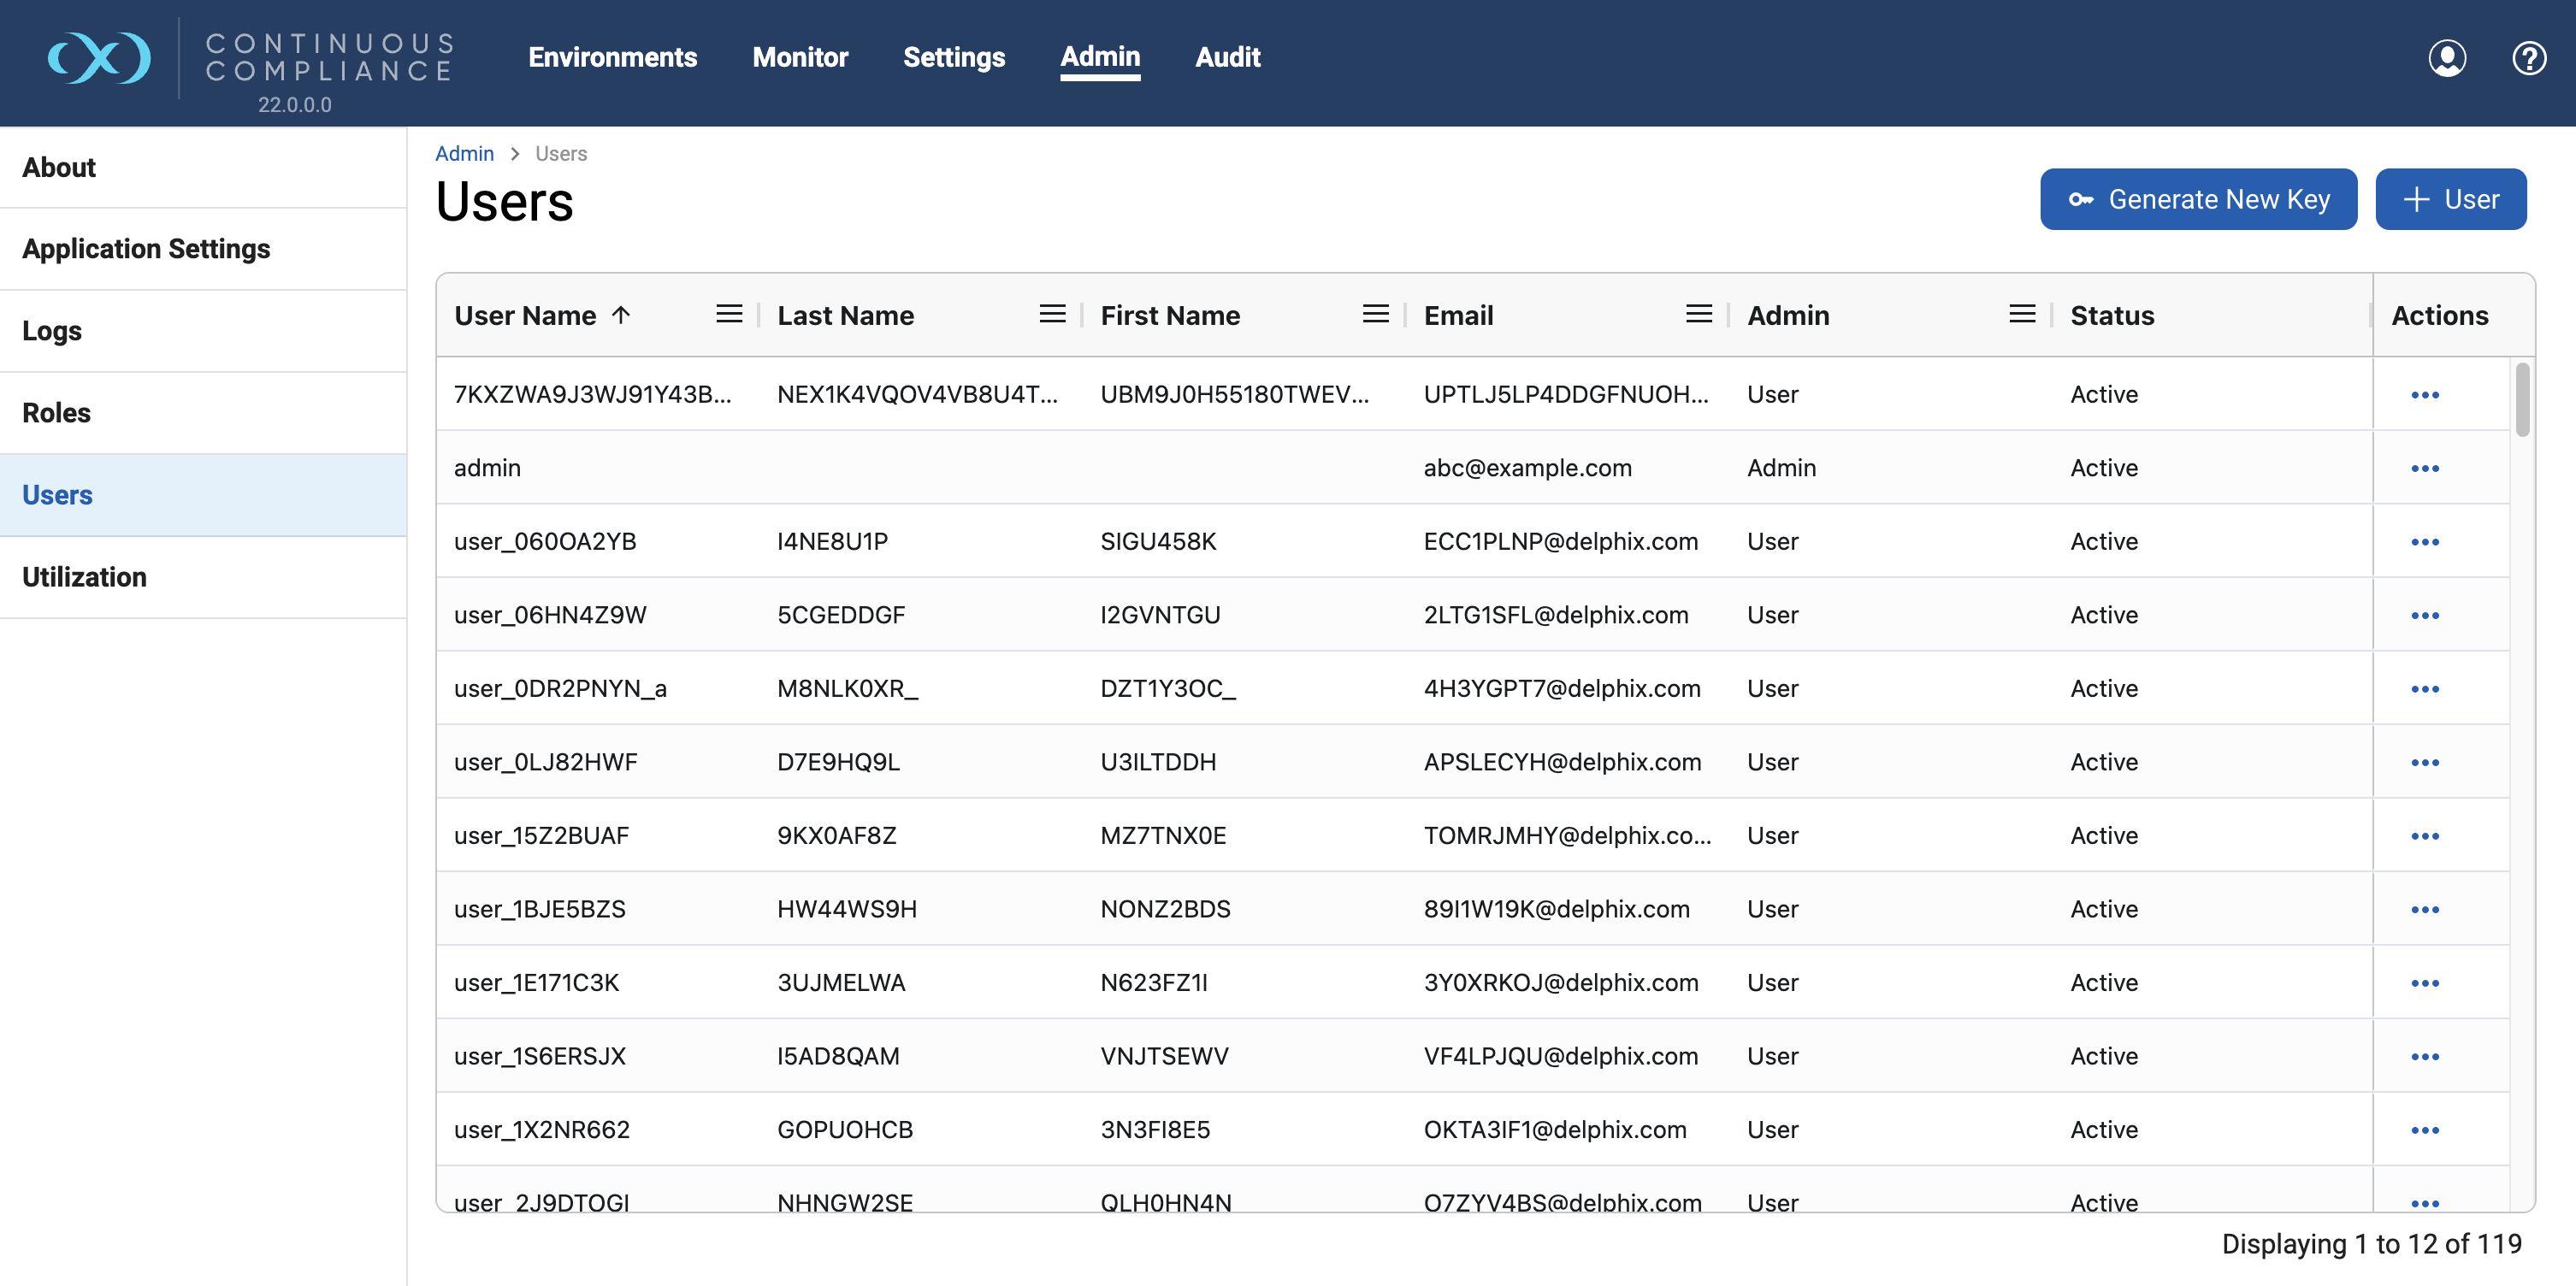The height and width of the screenshot is (1286, 2576).
Task: Open the user profile icon
Action: pos(2446,58)
